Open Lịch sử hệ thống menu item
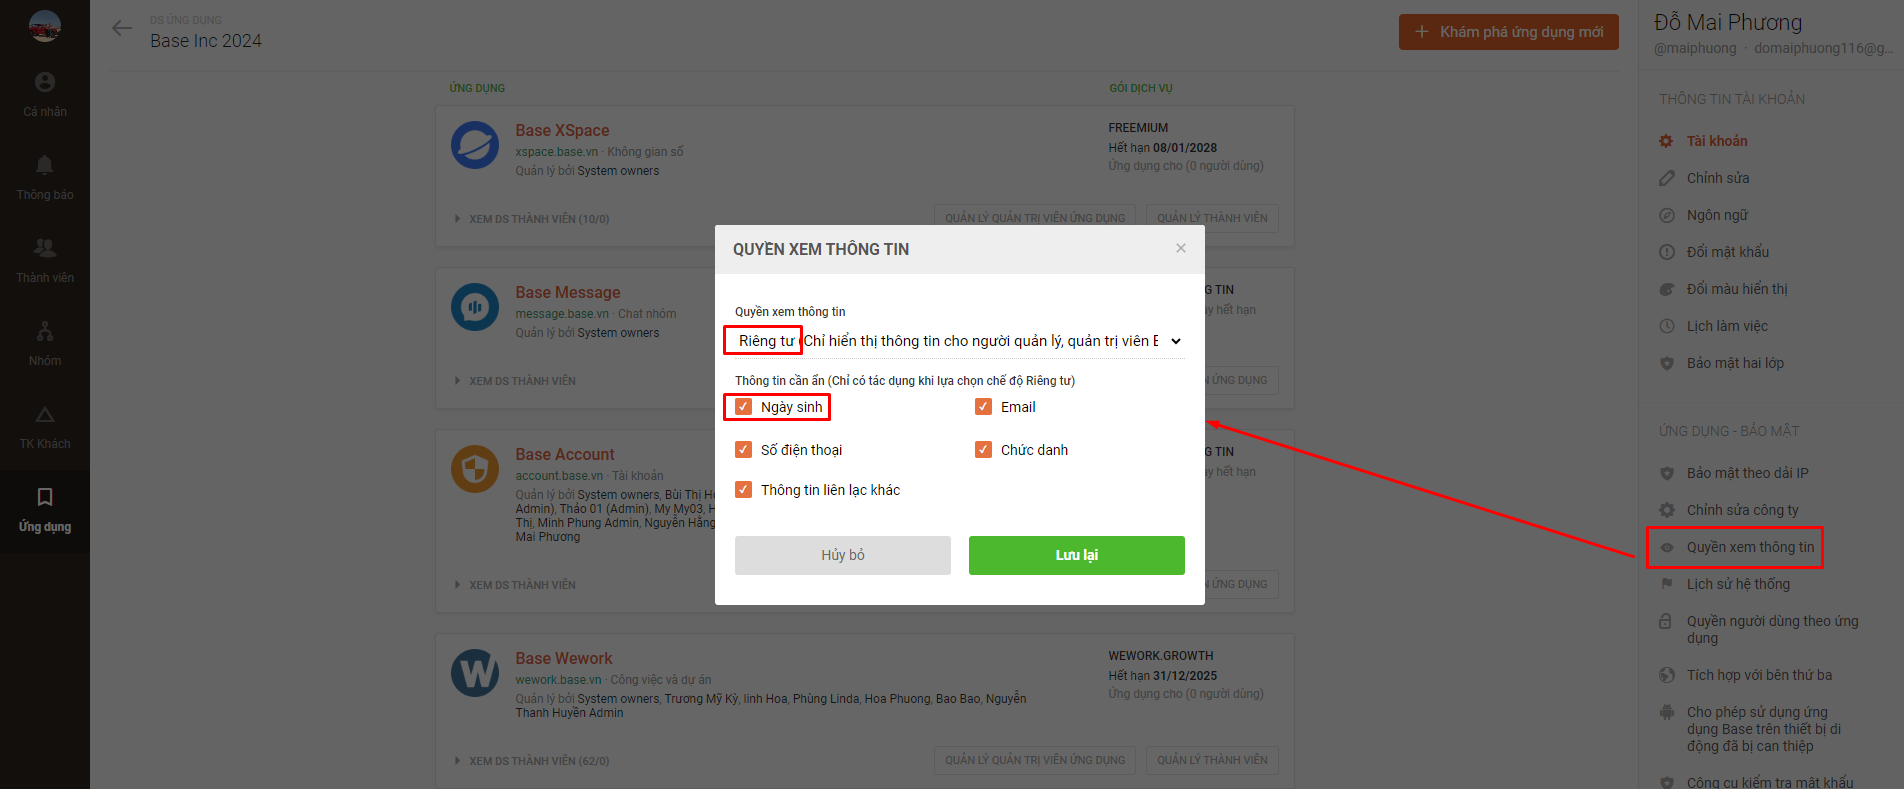1904x789 pixels. point(1738,584)
